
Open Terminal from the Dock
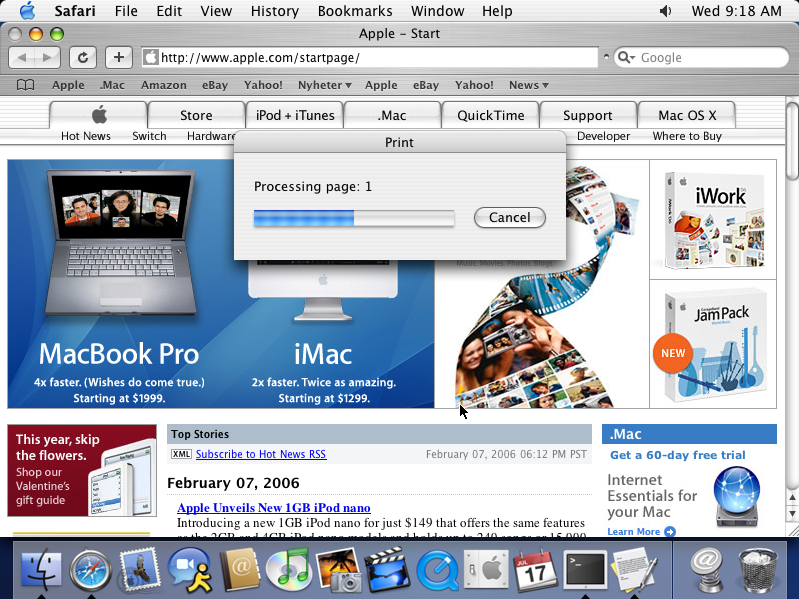(x=585, y=569)
